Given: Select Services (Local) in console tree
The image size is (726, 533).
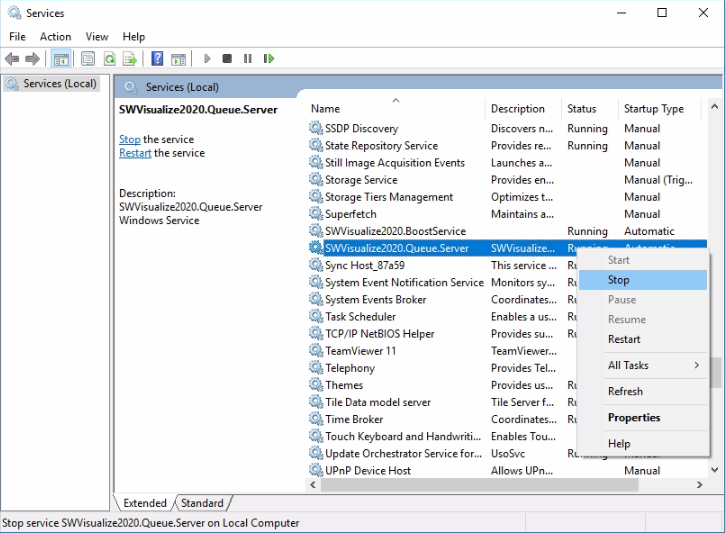Looking at the screenshot, I should [51, 84].
